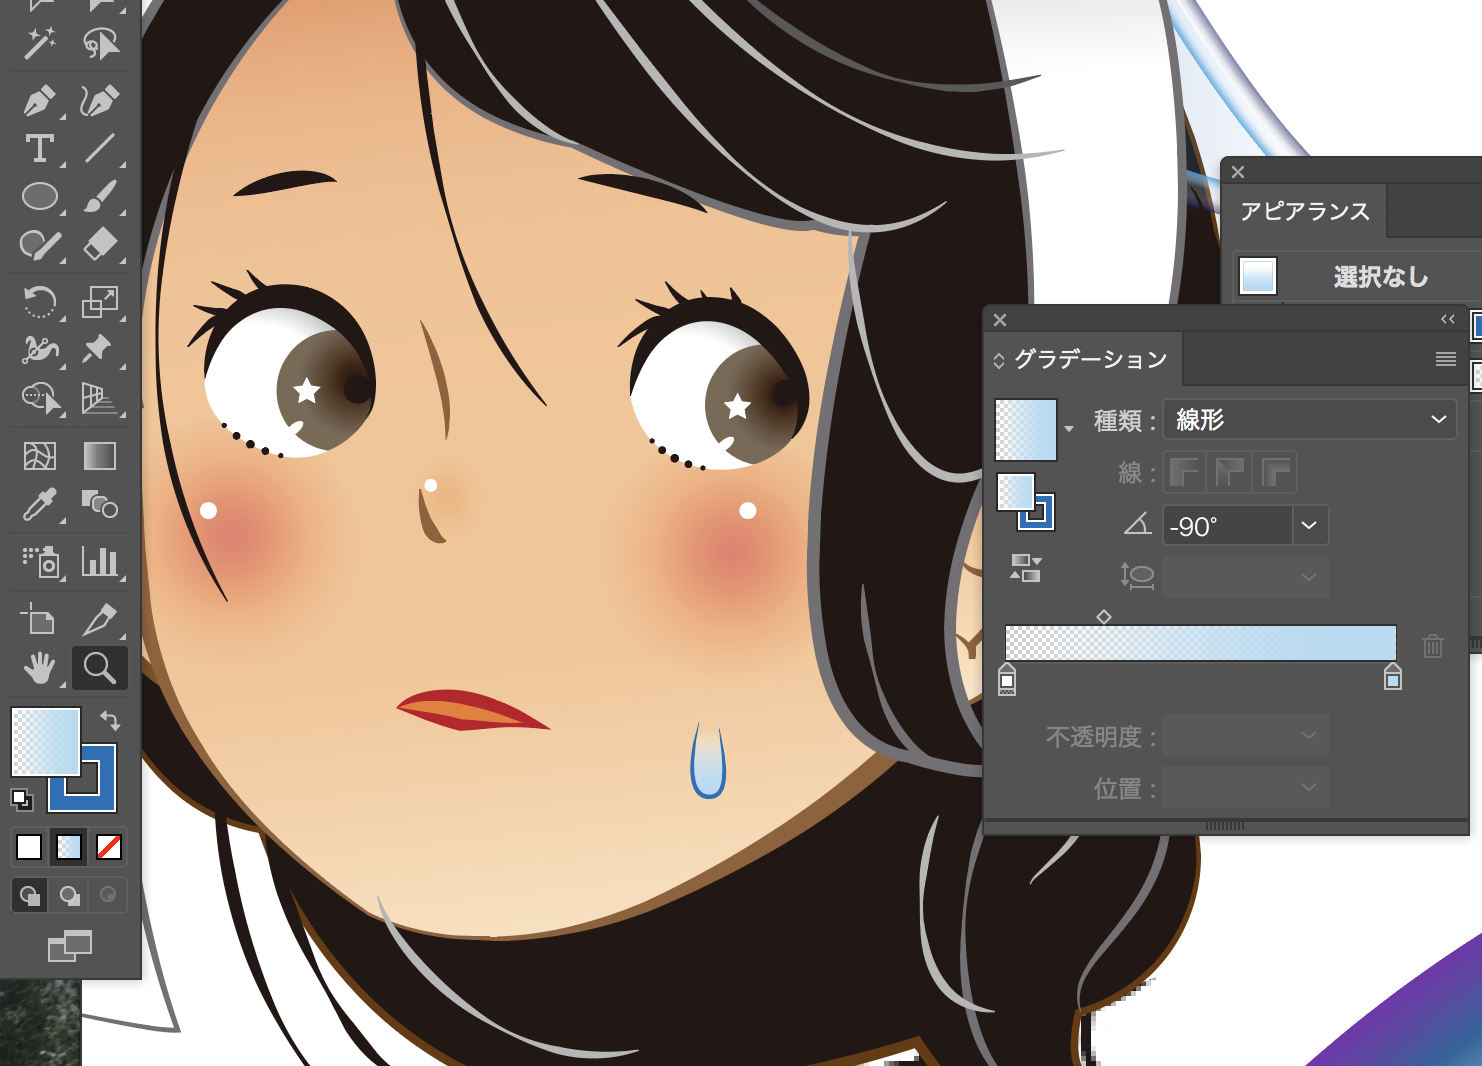This screenshot has height=1066, width=1482.
Task: Enable Draw Behind mode
Action: coord(69,895)
